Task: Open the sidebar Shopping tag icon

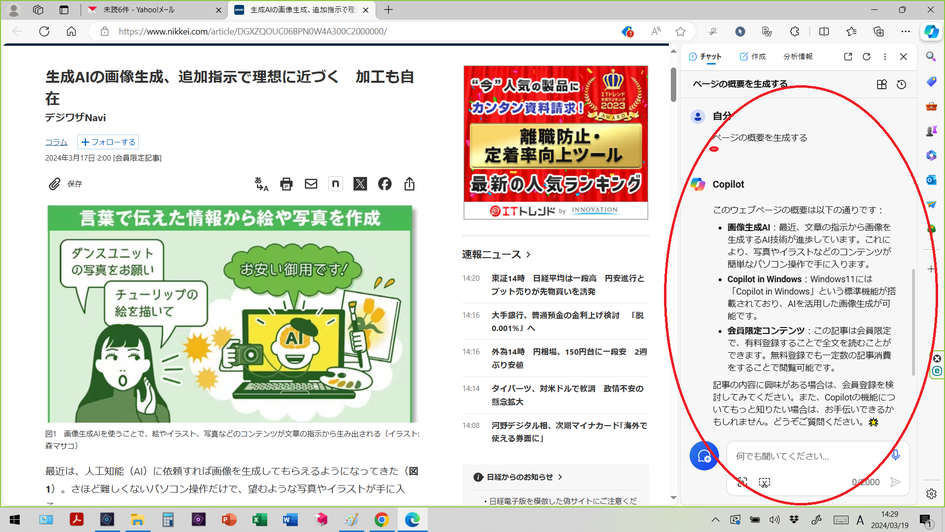Action: [x=931, y=81]
